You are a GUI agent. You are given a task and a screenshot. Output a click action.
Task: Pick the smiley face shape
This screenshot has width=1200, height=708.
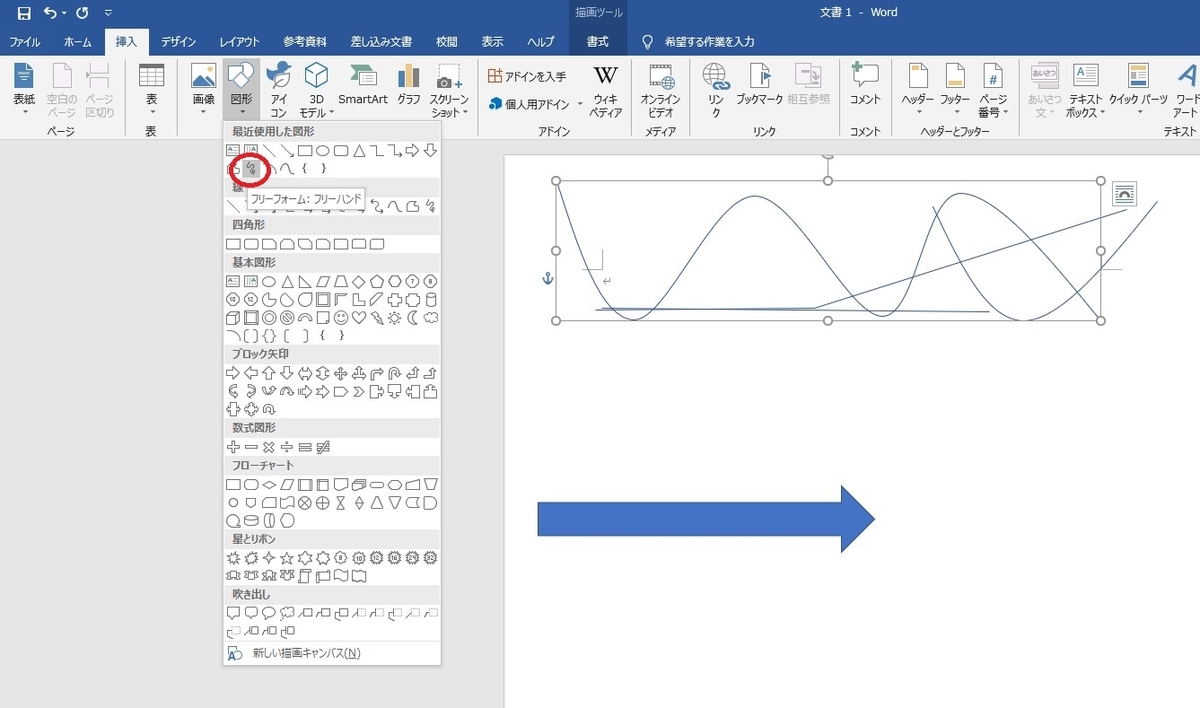341,318
